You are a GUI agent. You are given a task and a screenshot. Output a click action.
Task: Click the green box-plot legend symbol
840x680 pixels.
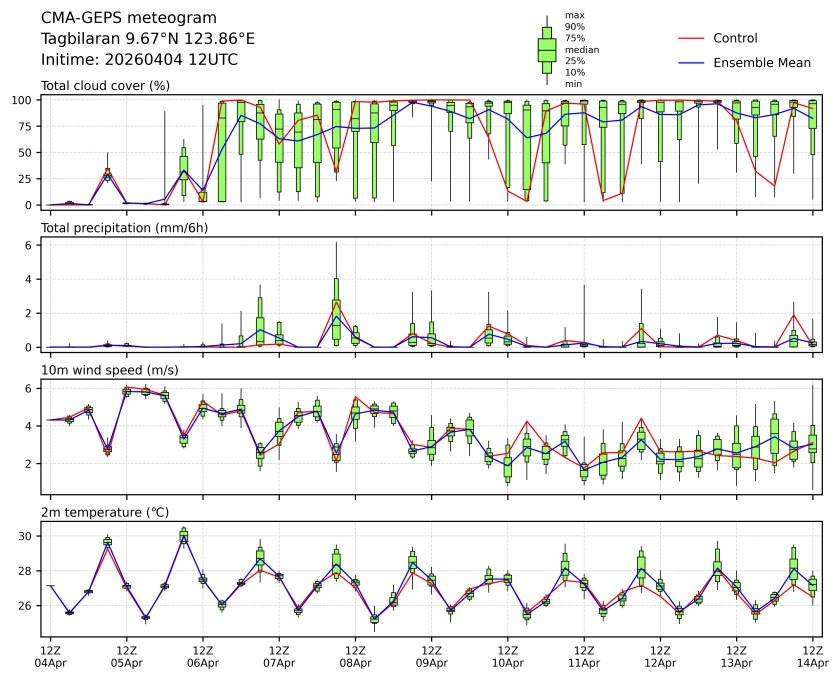547,50
